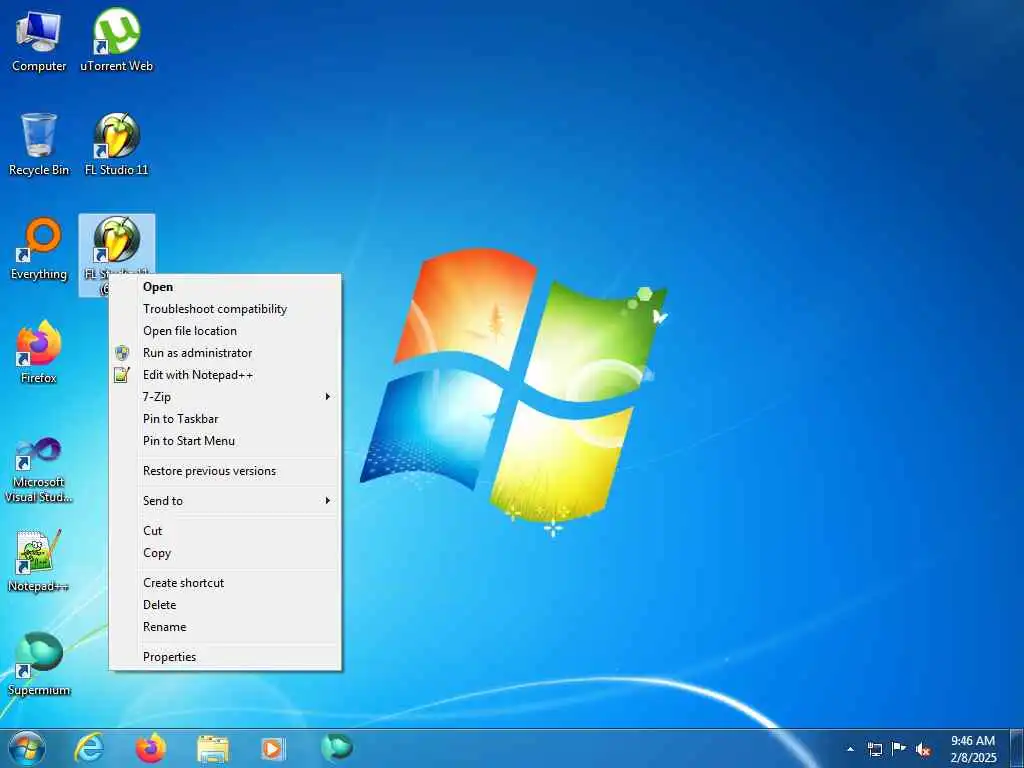Open Windows Explorer from the taskbar
Screen dimensions: 1024x768
click(x=213, y=748)
